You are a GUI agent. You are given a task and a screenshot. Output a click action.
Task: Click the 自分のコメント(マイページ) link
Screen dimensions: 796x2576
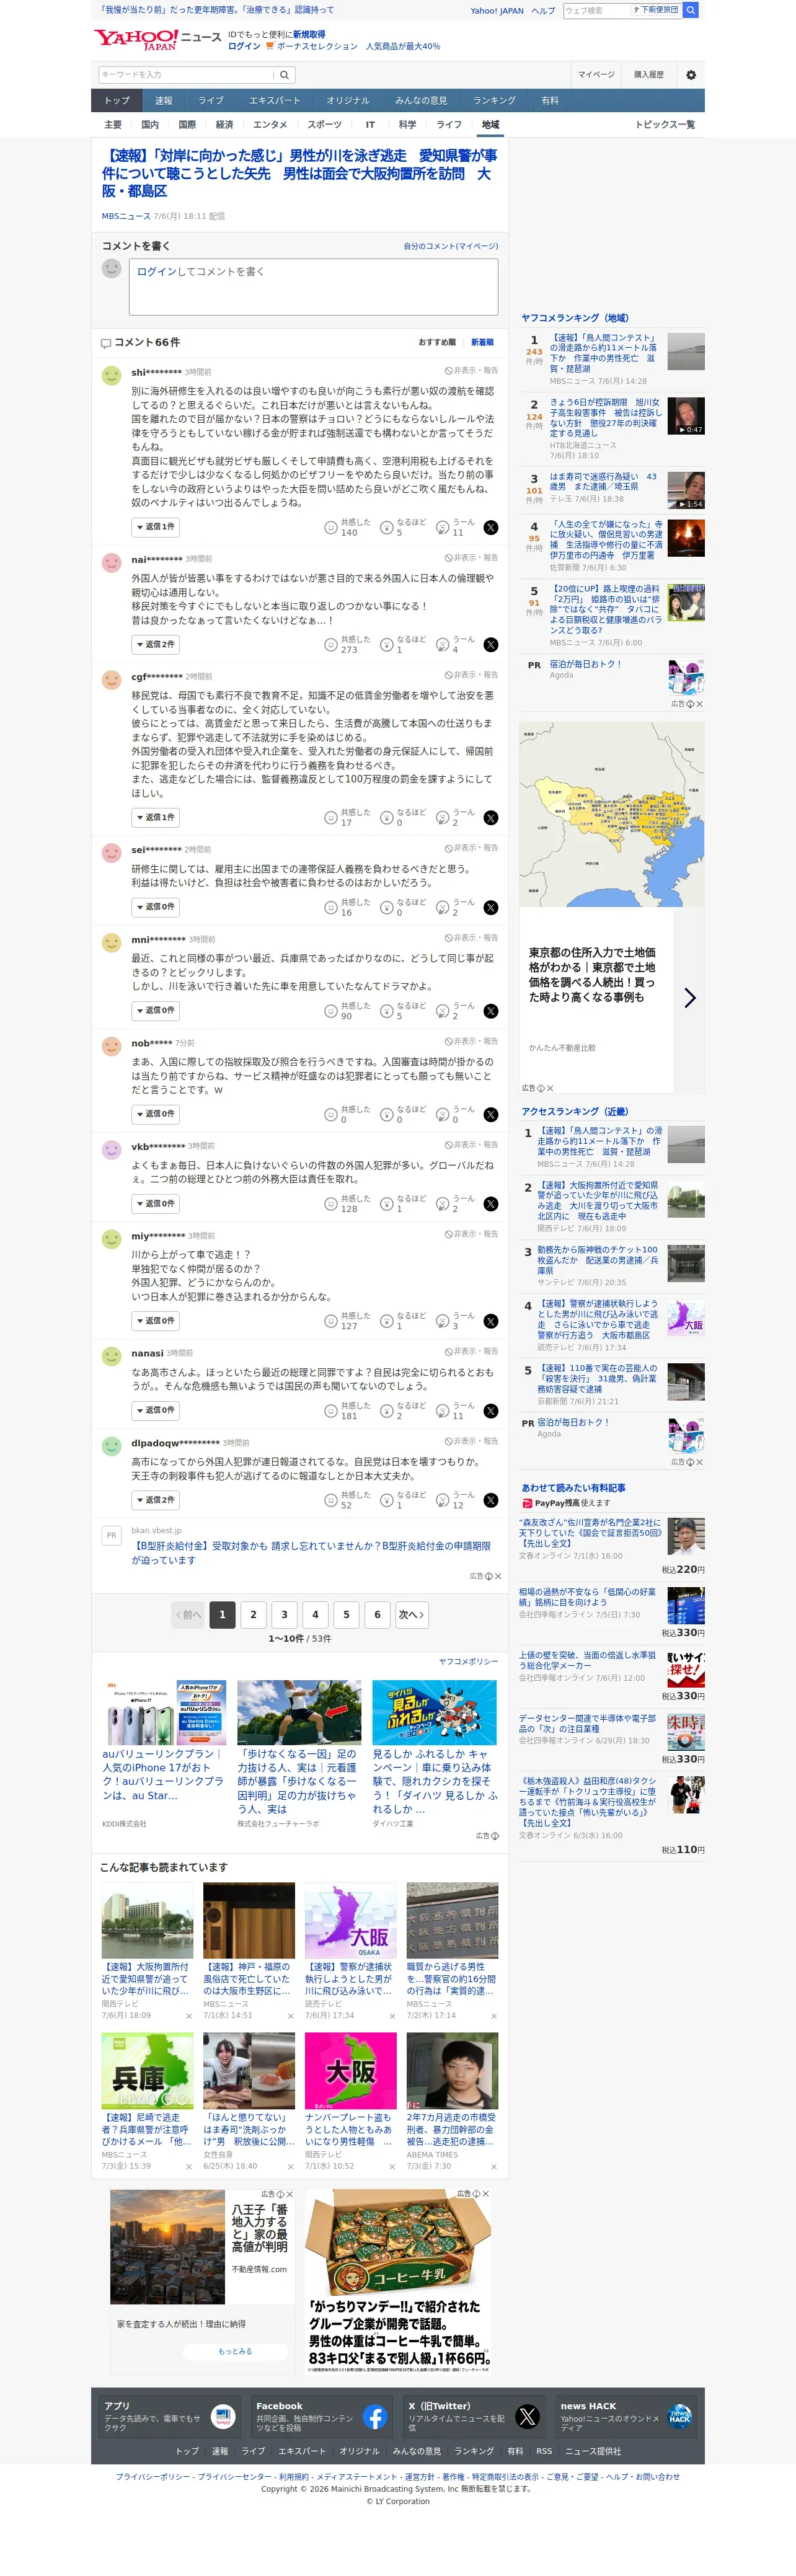451,246
